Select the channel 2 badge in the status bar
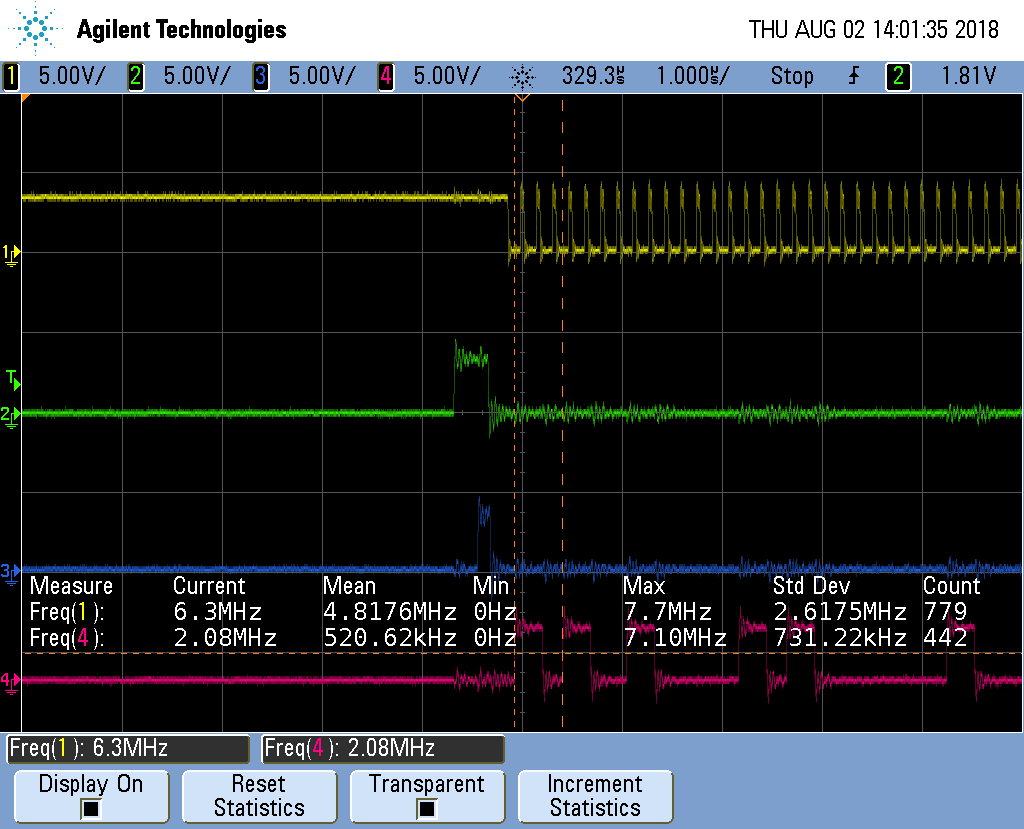Viewport: 1024px width, 829px height. pos(135,76)
